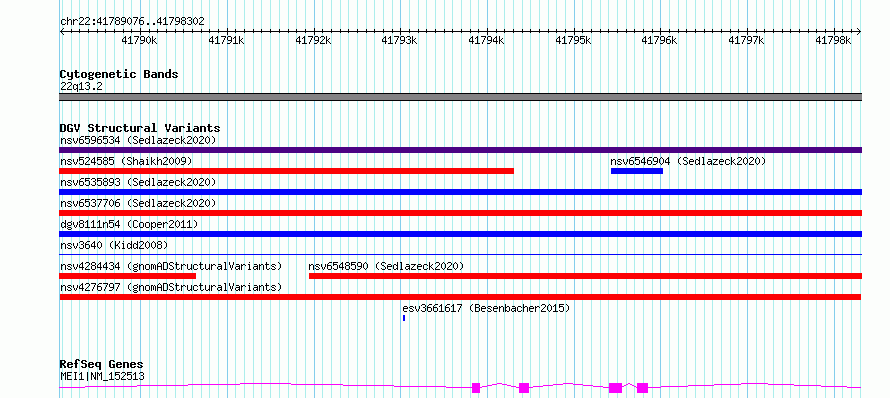Click the short blue nsv6546904 bar
Image resolution: width=890 pixels, height=398 pixels.
pyautogui.click(x=636, y=171)
